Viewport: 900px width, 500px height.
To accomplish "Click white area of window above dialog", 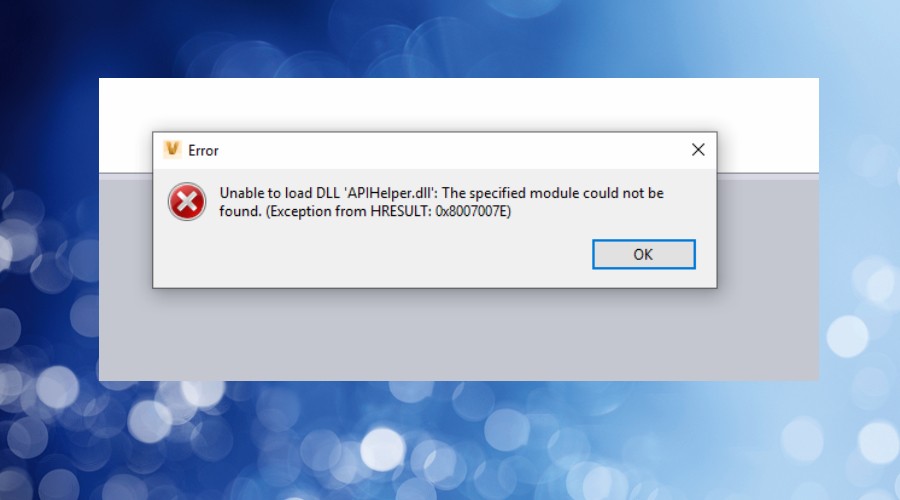I will pyautogui.click(x=459, y=104).
